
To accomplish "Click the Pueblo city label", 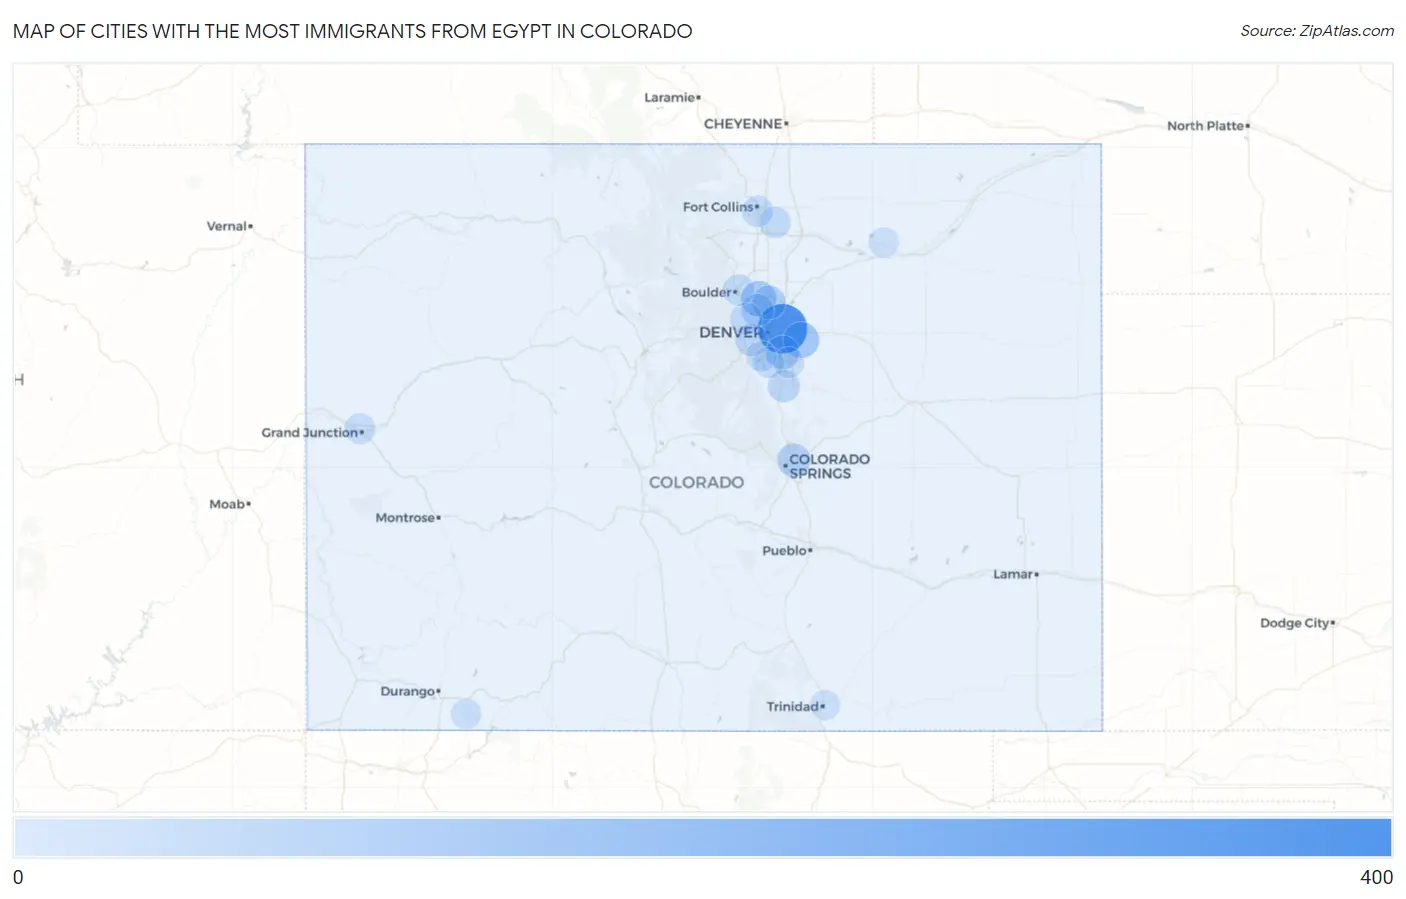I will click(x=784, y=551).
